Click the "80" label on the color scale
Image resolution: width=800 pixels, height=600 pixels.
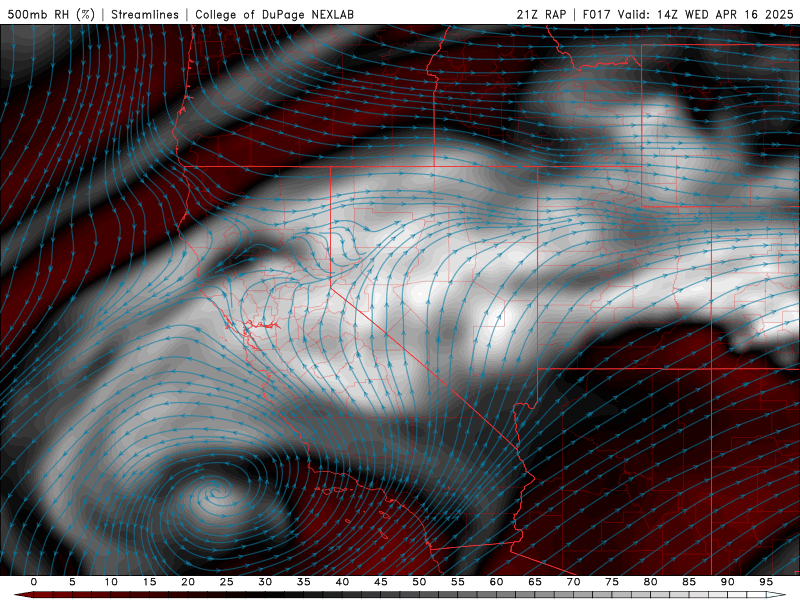click(x=650, y=582)
